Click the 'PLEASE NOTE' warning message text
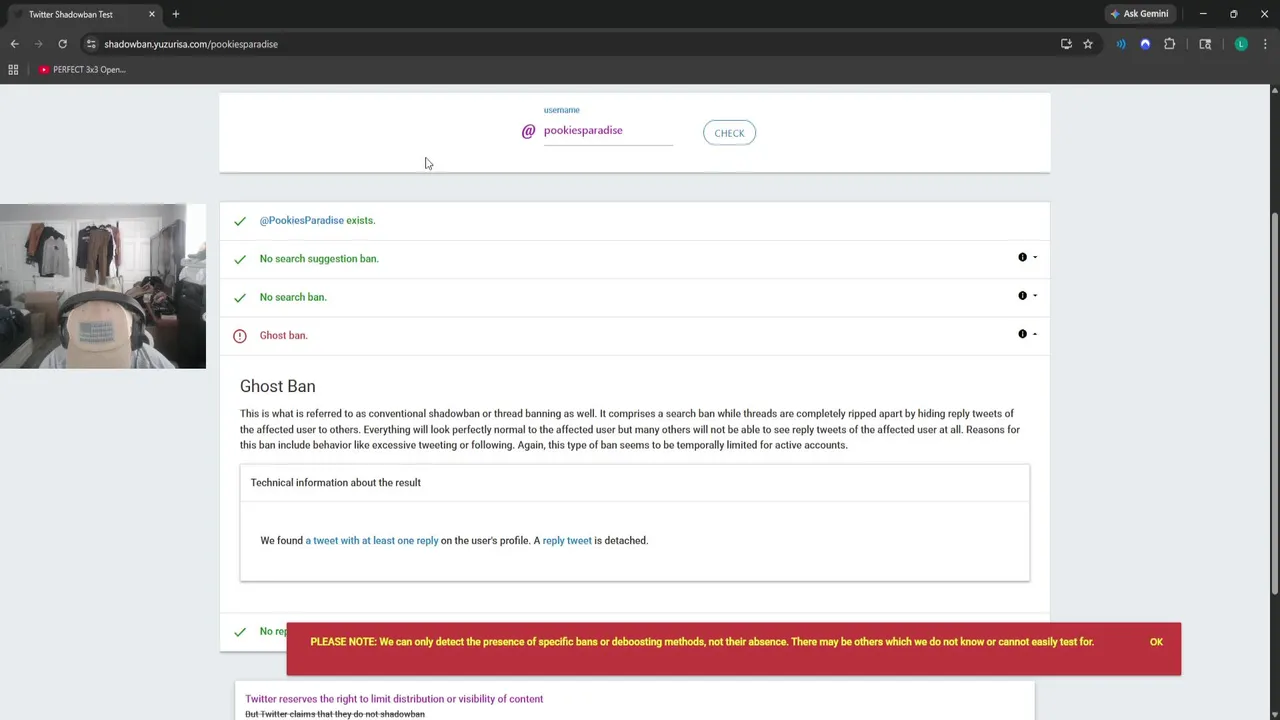The image size is (1280, 720). click(x=702, y=642)
